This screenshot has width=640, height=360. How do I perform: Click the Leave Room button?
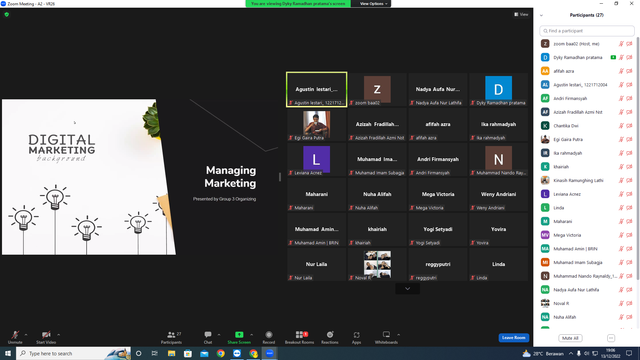513,338
